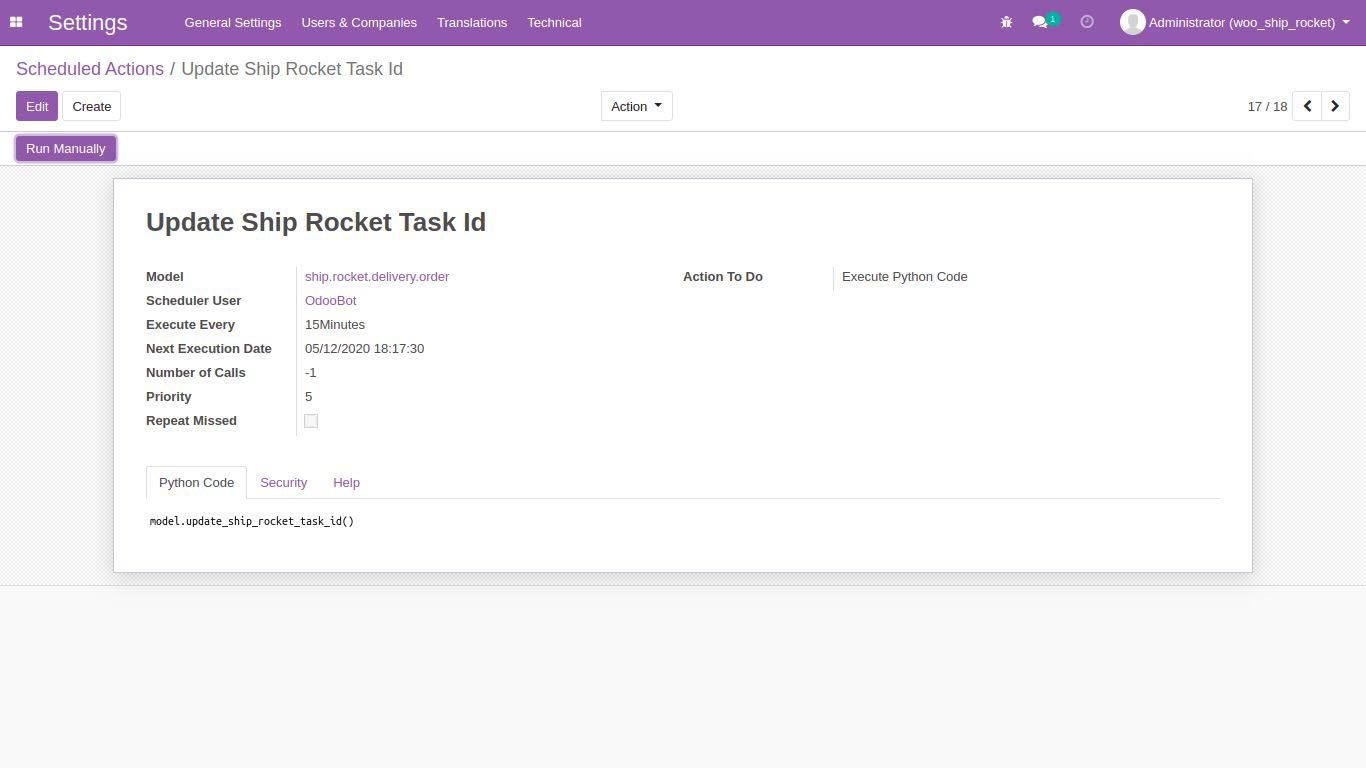
Task: Click the 15Minutes interval value
Action: (335, 324)
